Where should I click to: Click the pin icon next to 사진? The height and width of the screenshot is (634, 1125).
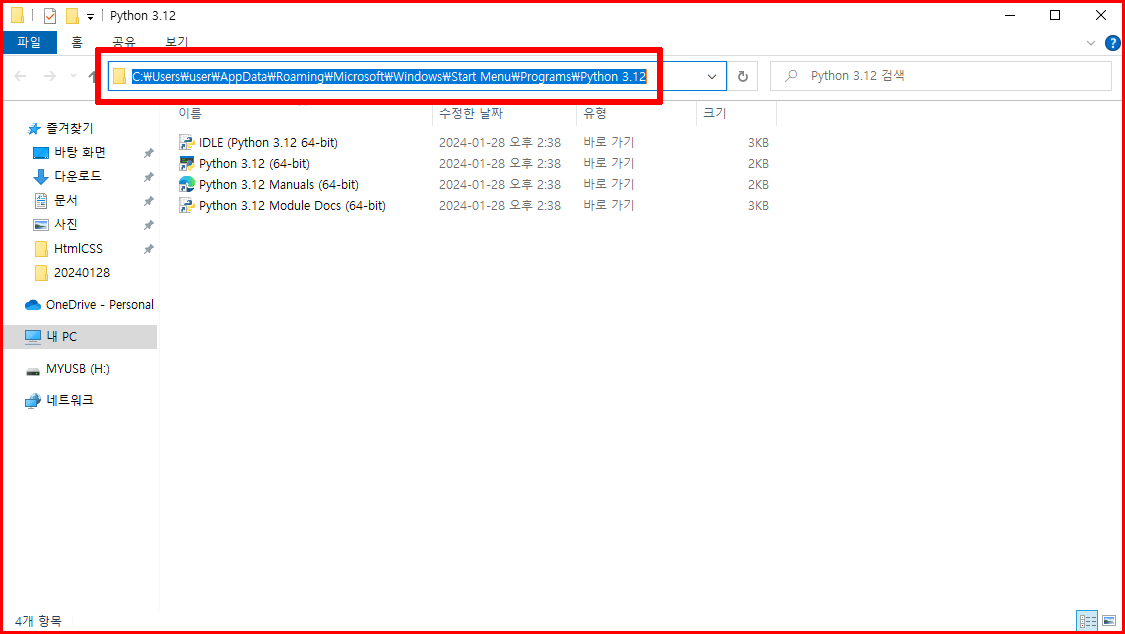coord(149,225)
